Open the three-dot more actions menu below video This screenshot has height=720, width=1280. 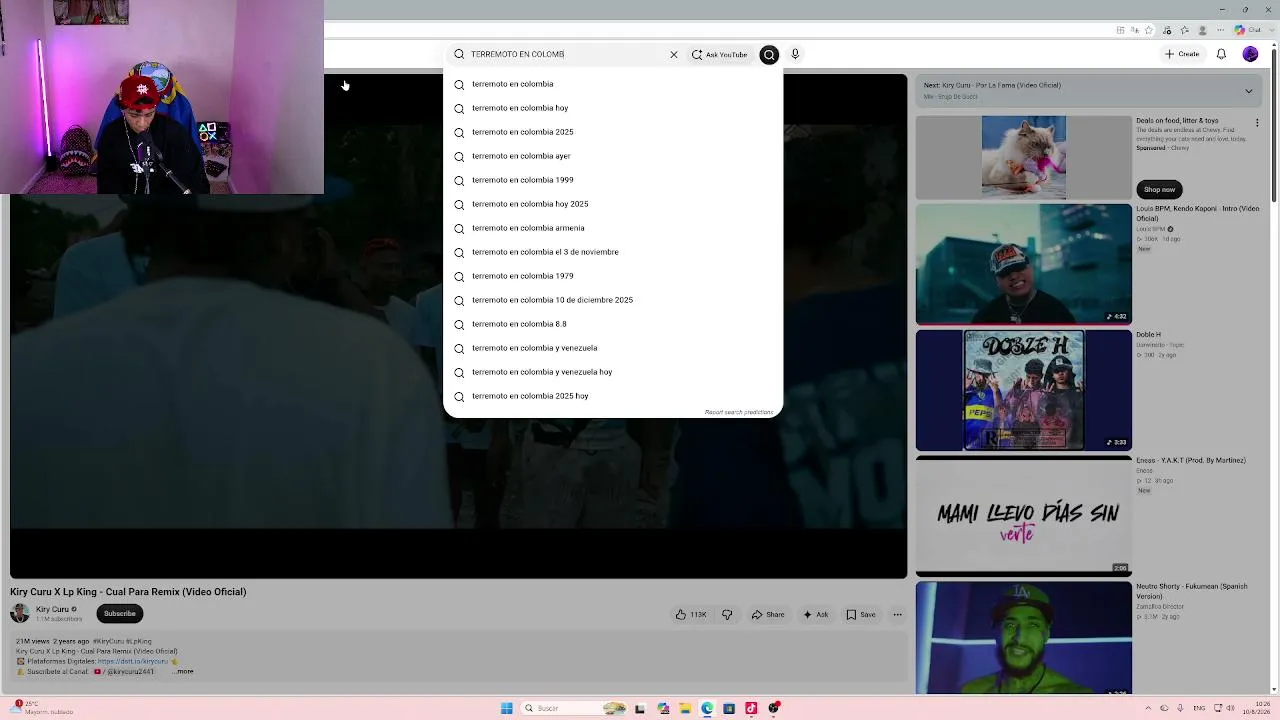[897, 615]
